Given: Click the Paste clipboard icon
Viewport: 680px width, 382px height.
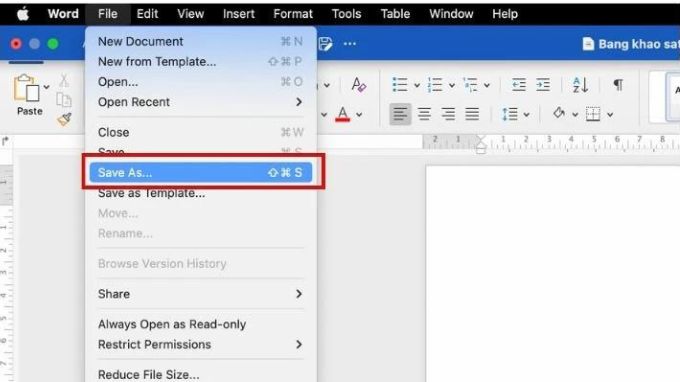Looking at the screenshot, I should pyautogui.click(x=26, y=88).
